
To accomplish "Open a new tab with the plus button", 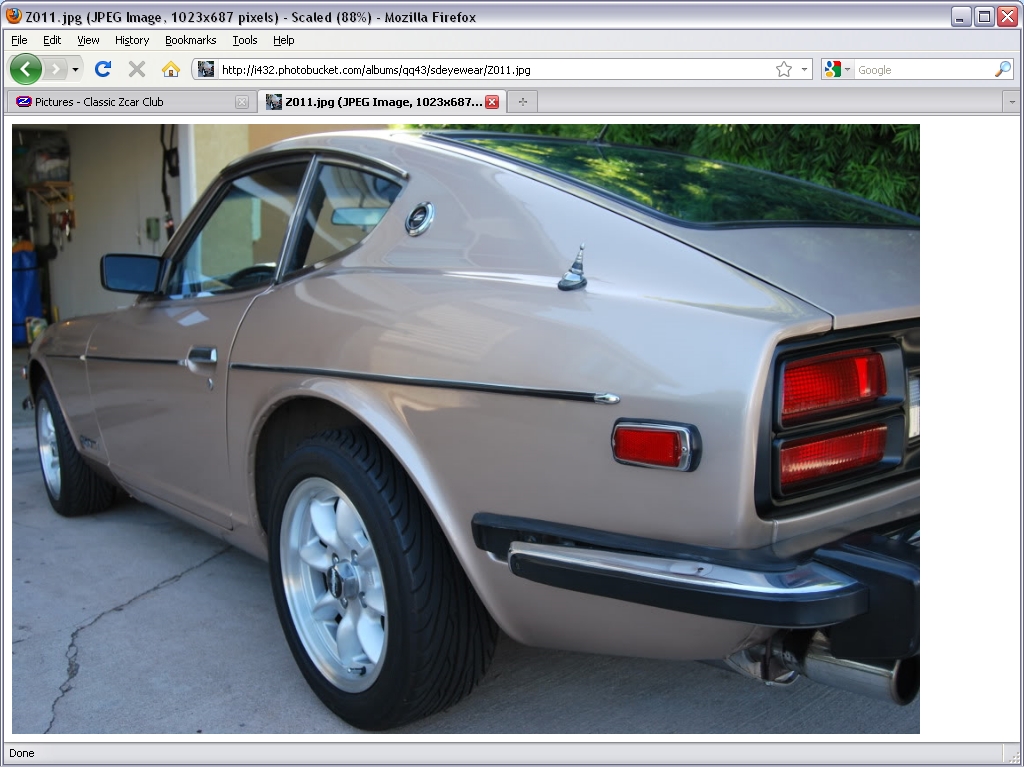I will pyautogui.click(x=522, y=102).
